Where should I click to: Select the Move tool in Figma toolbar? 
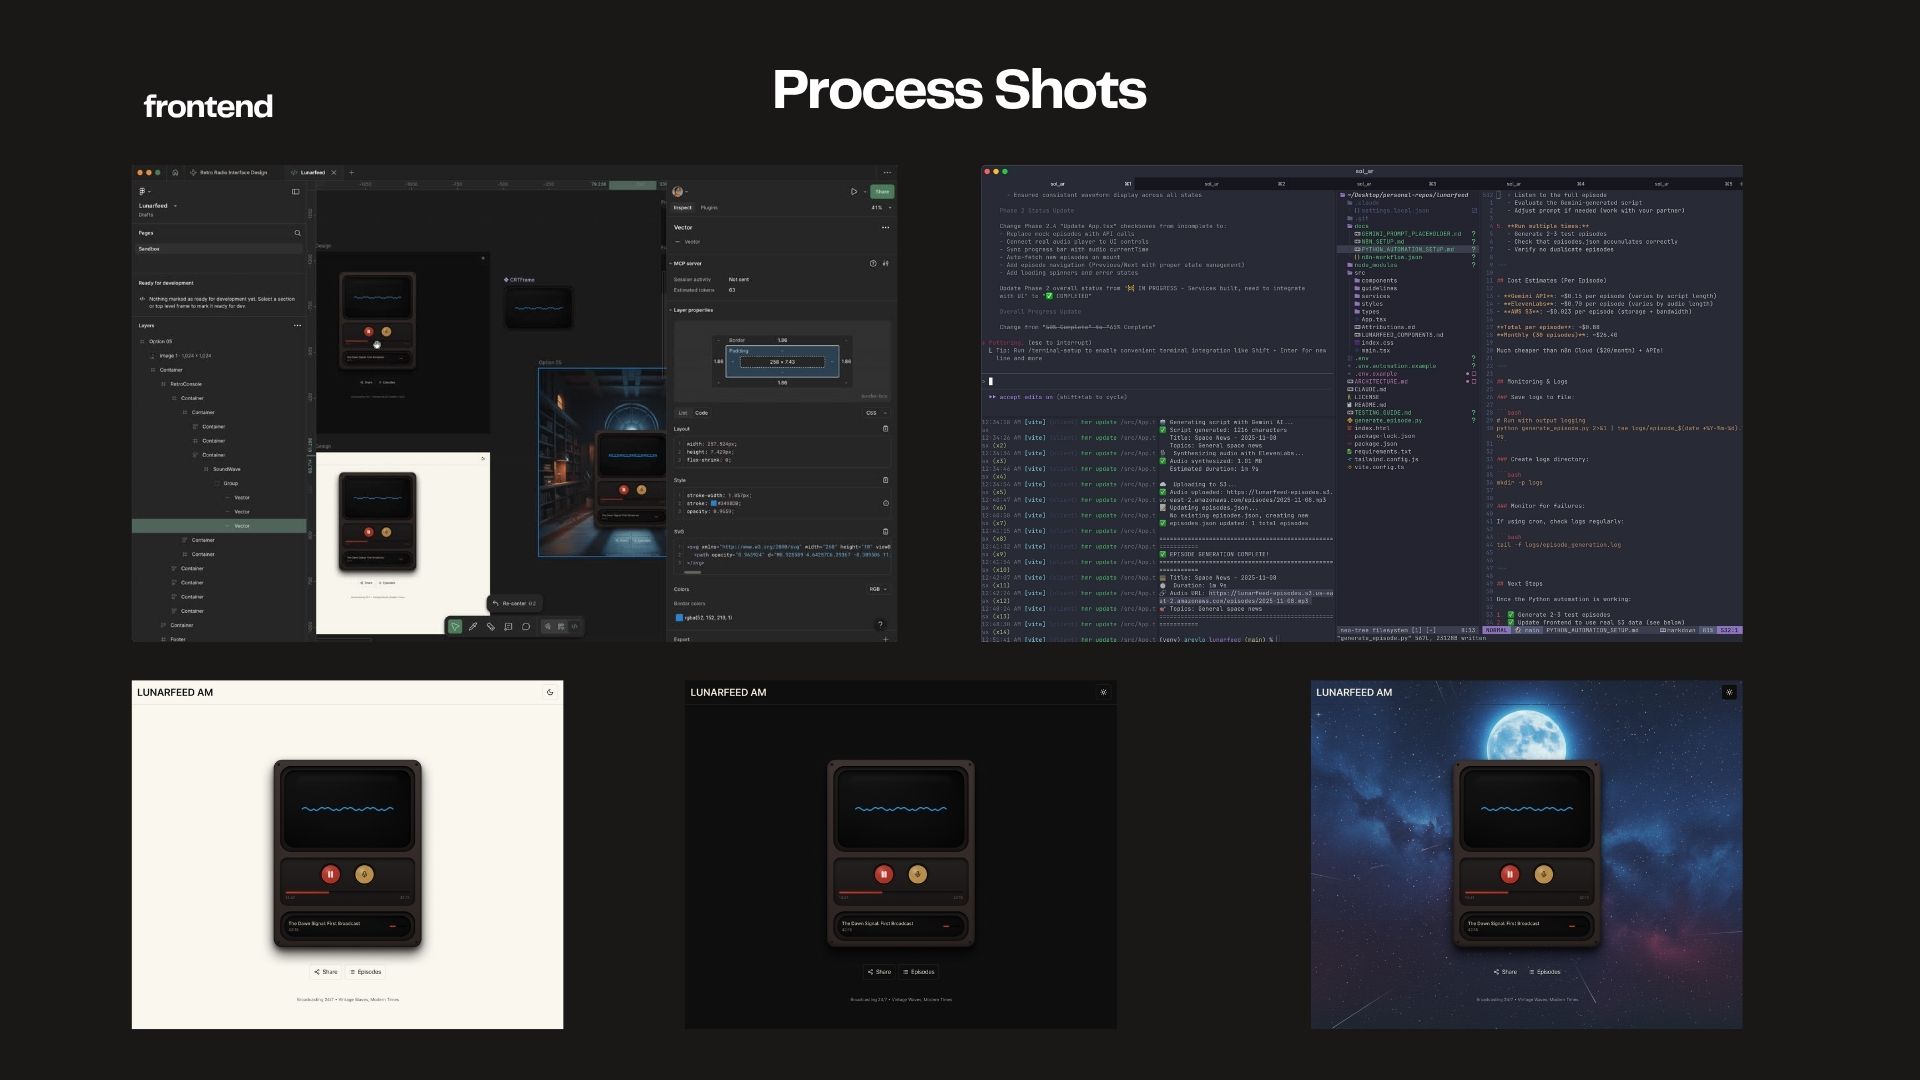pyautogui.click(x=455, y=627)
